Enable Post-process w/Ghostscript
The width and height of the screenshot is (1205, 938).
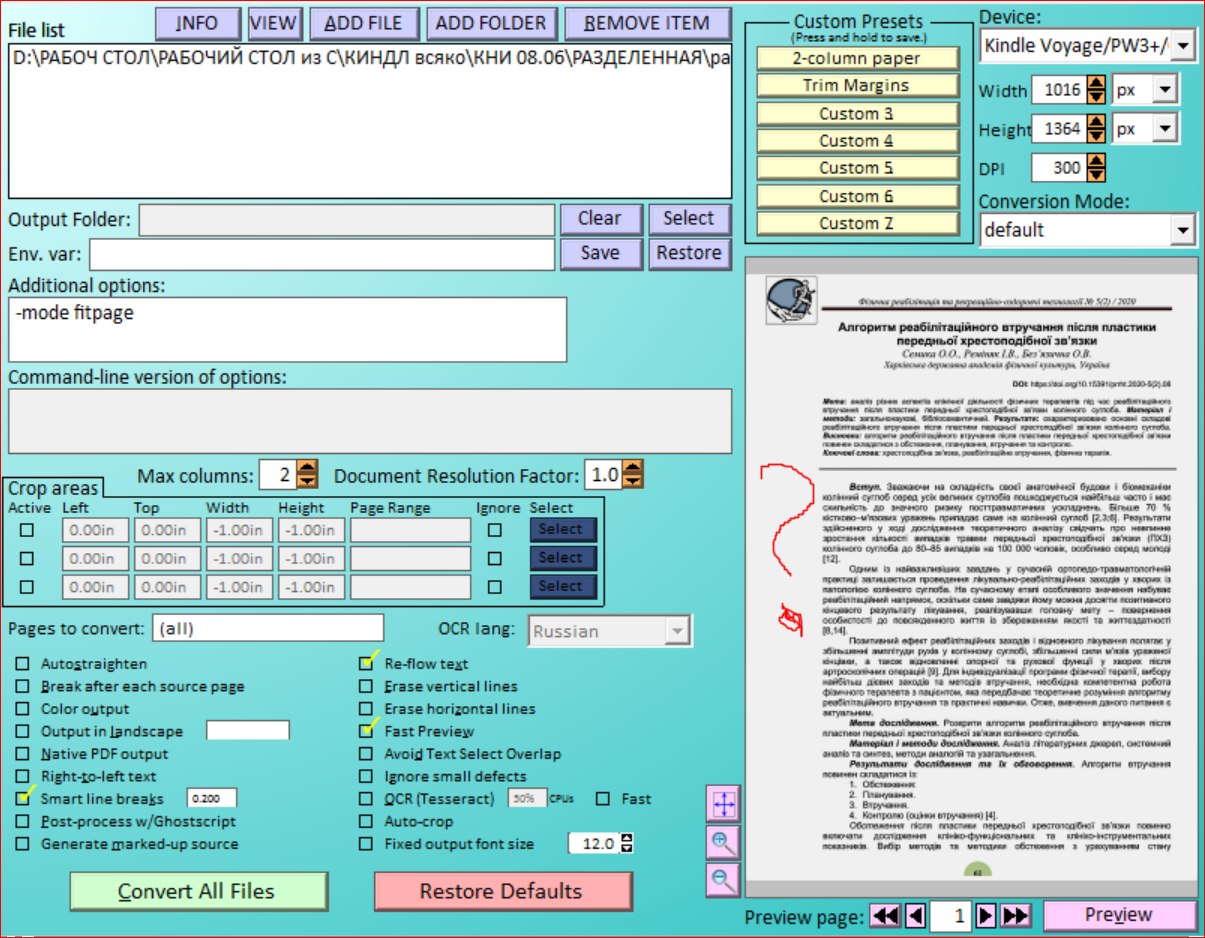tap(22, 822)
